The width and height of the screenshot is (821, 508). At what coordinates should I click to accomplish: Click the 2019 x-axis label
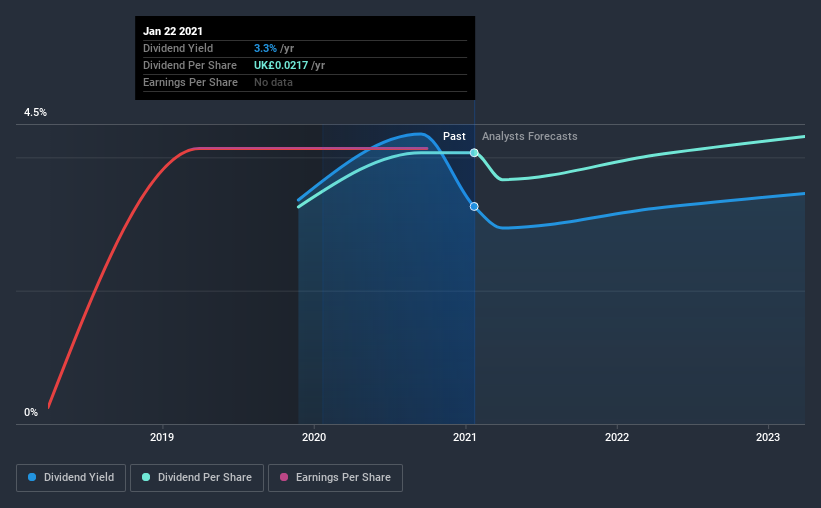[162, 437]
